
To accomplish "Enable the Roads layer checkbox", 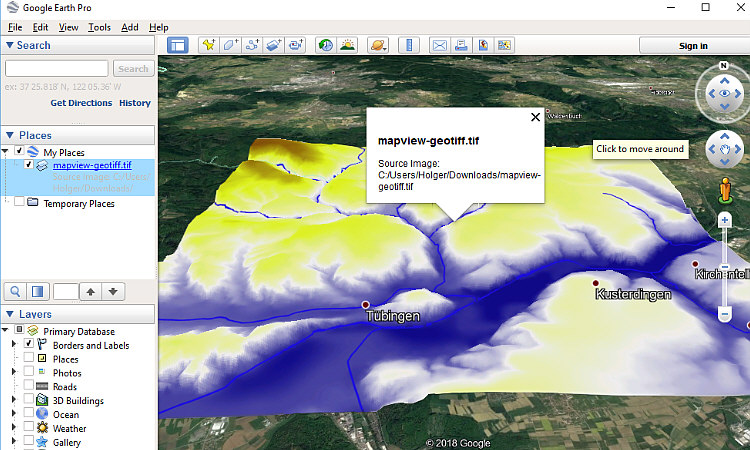I will 29,385.
